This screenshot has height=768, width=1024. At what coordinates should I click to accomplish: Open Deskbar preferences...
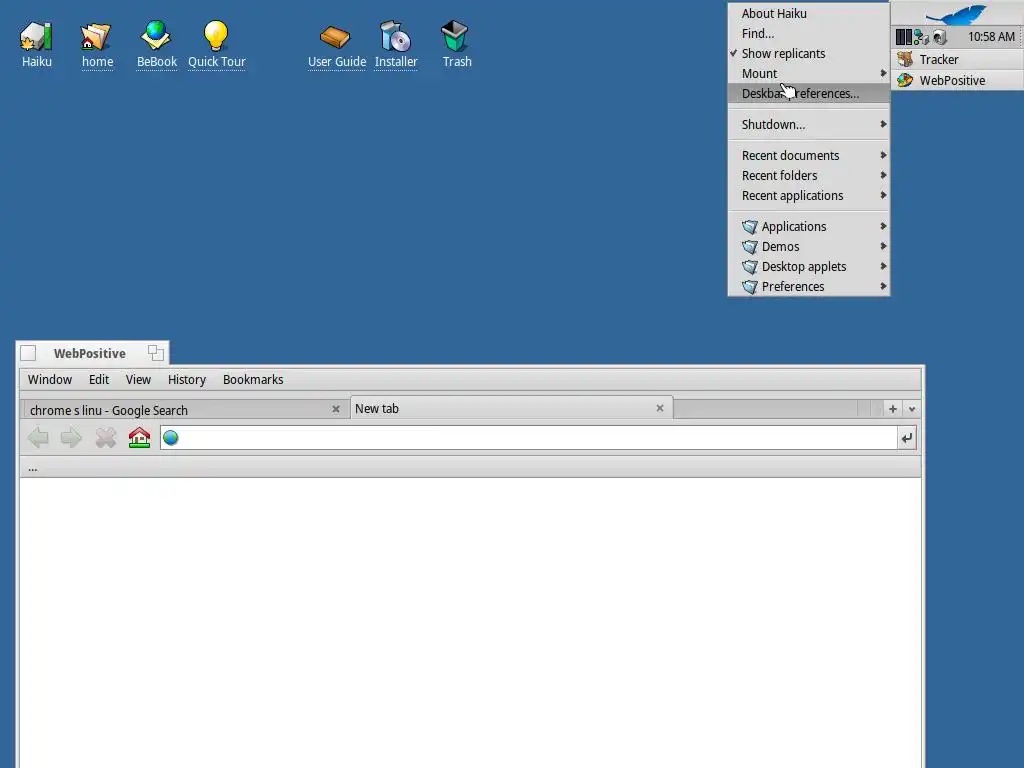(x=808, y=93)
